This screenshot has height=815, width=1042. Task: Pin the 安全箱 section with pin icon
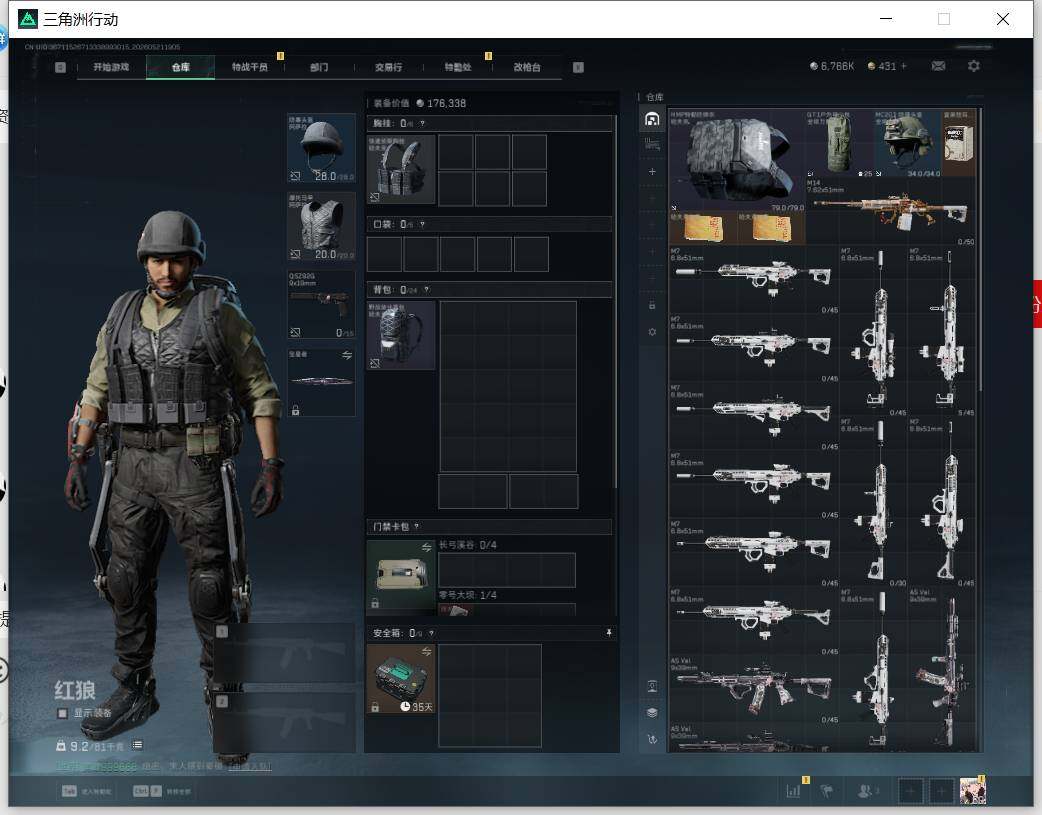click(608, 633)
